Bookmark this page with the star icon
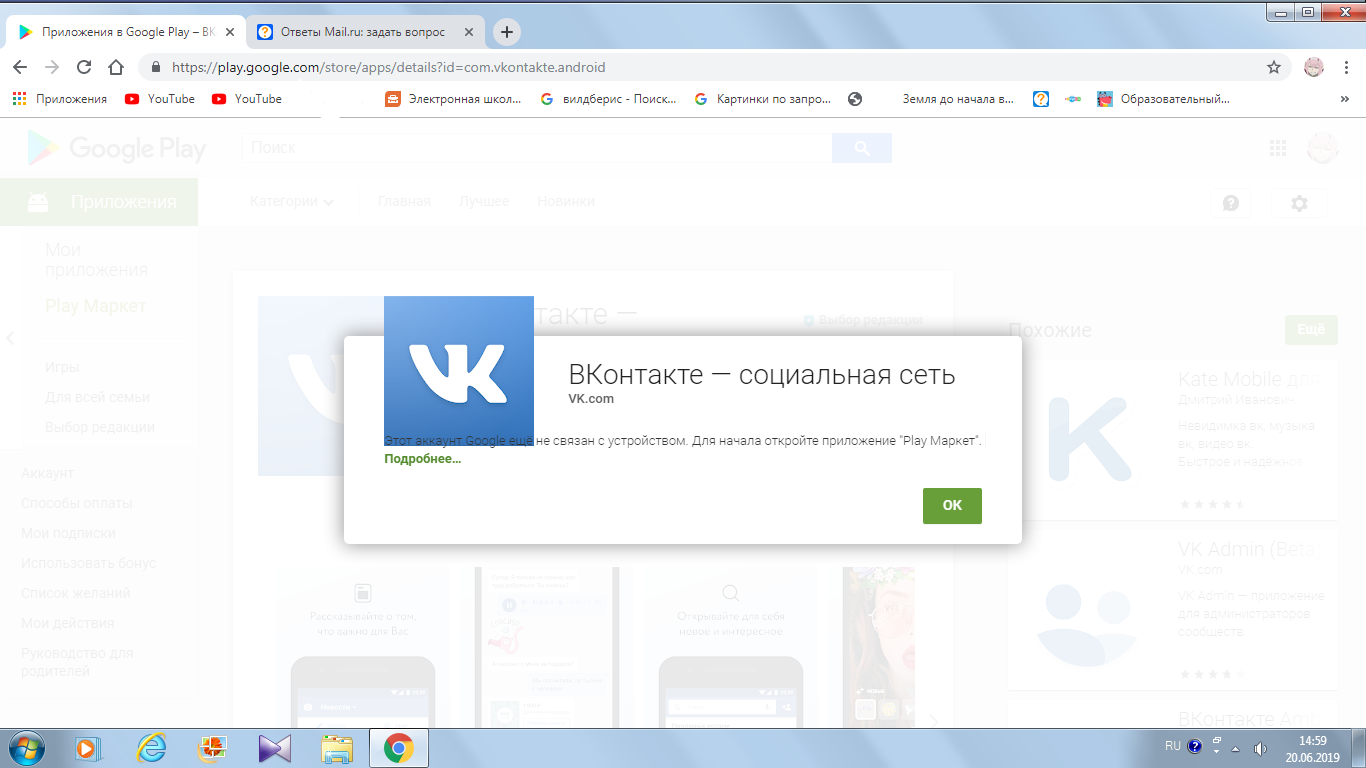The height and width of the screenshot is (768, 1366). pyautogui.click(x=1274, y=67)
